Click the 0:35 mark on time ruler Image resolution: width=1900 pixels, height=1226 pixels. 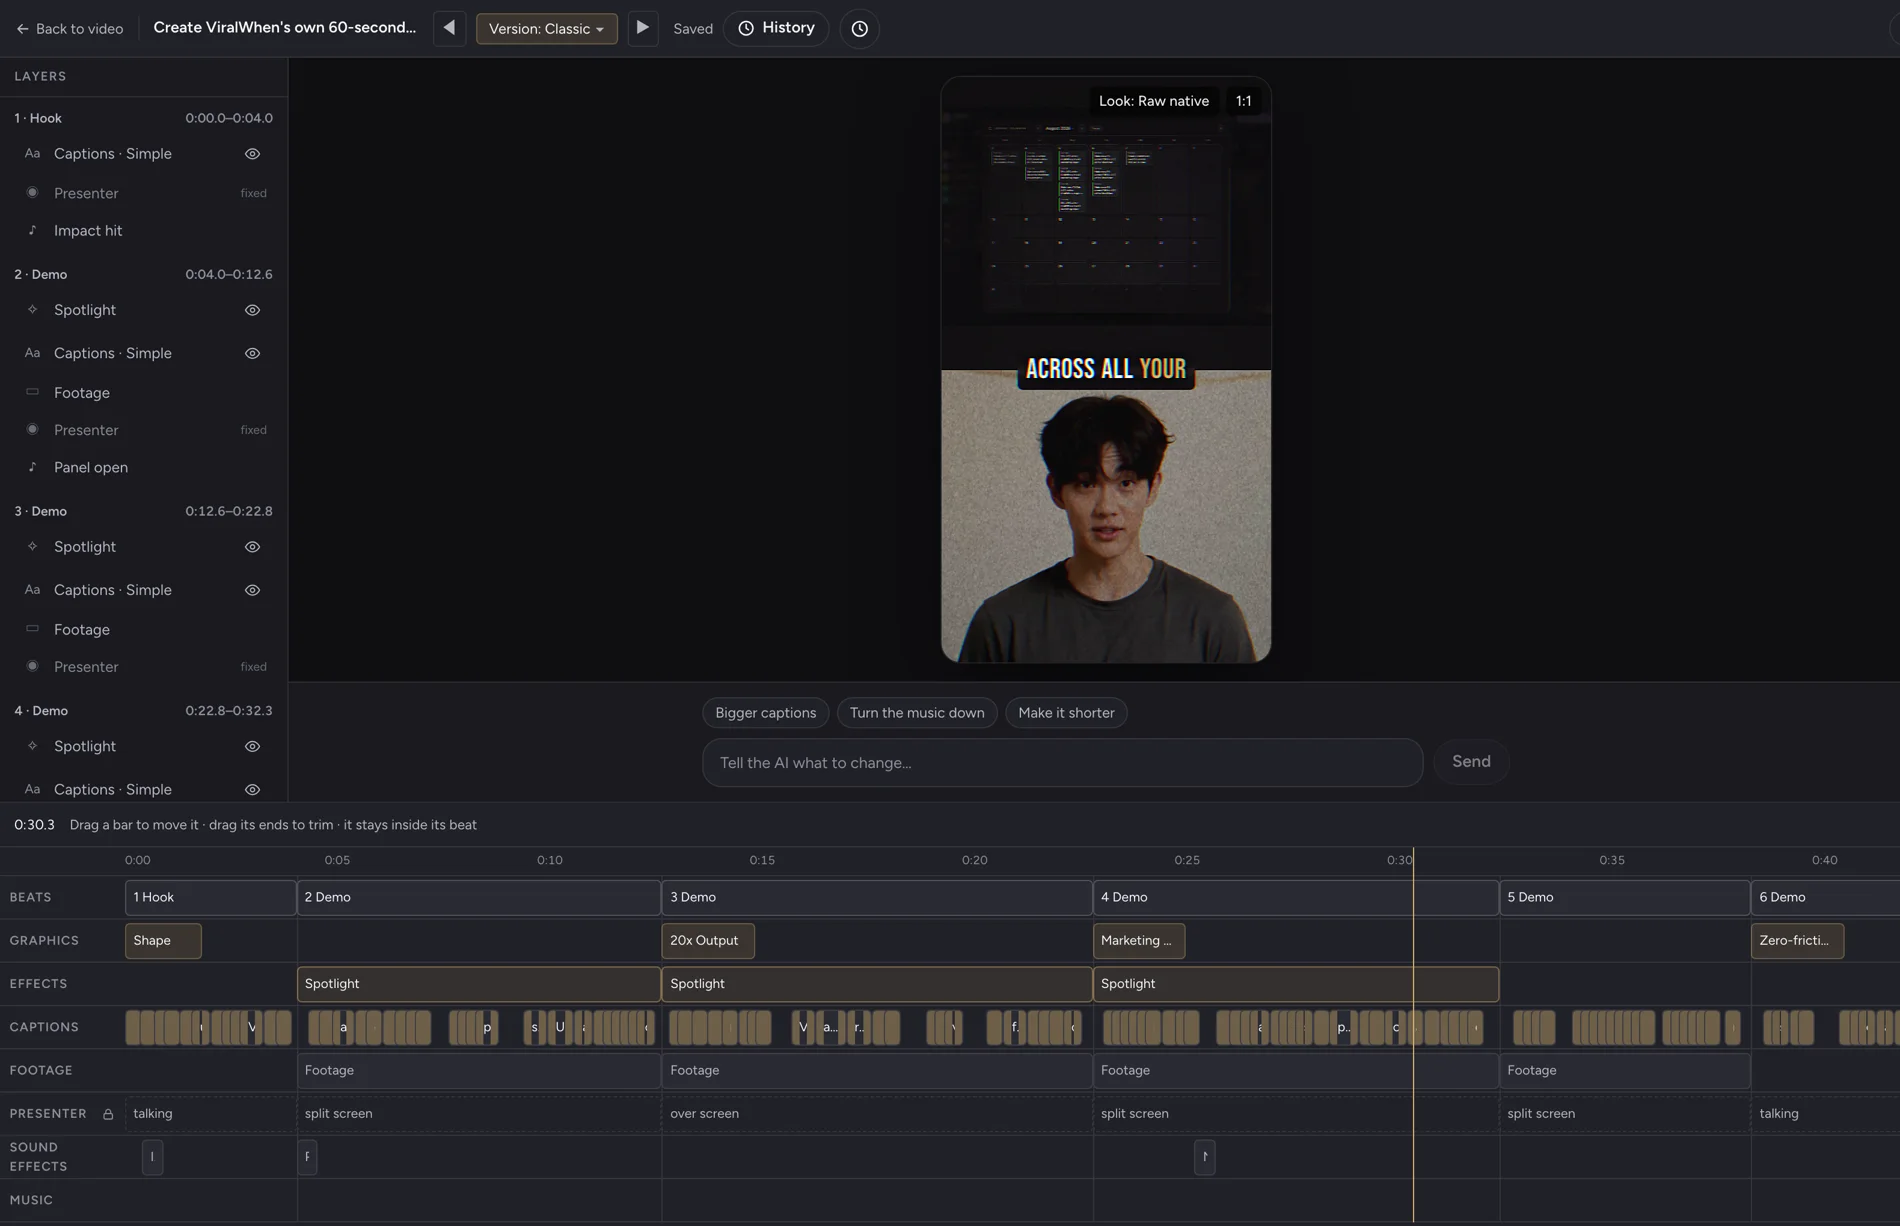[x=1611, y=860]
